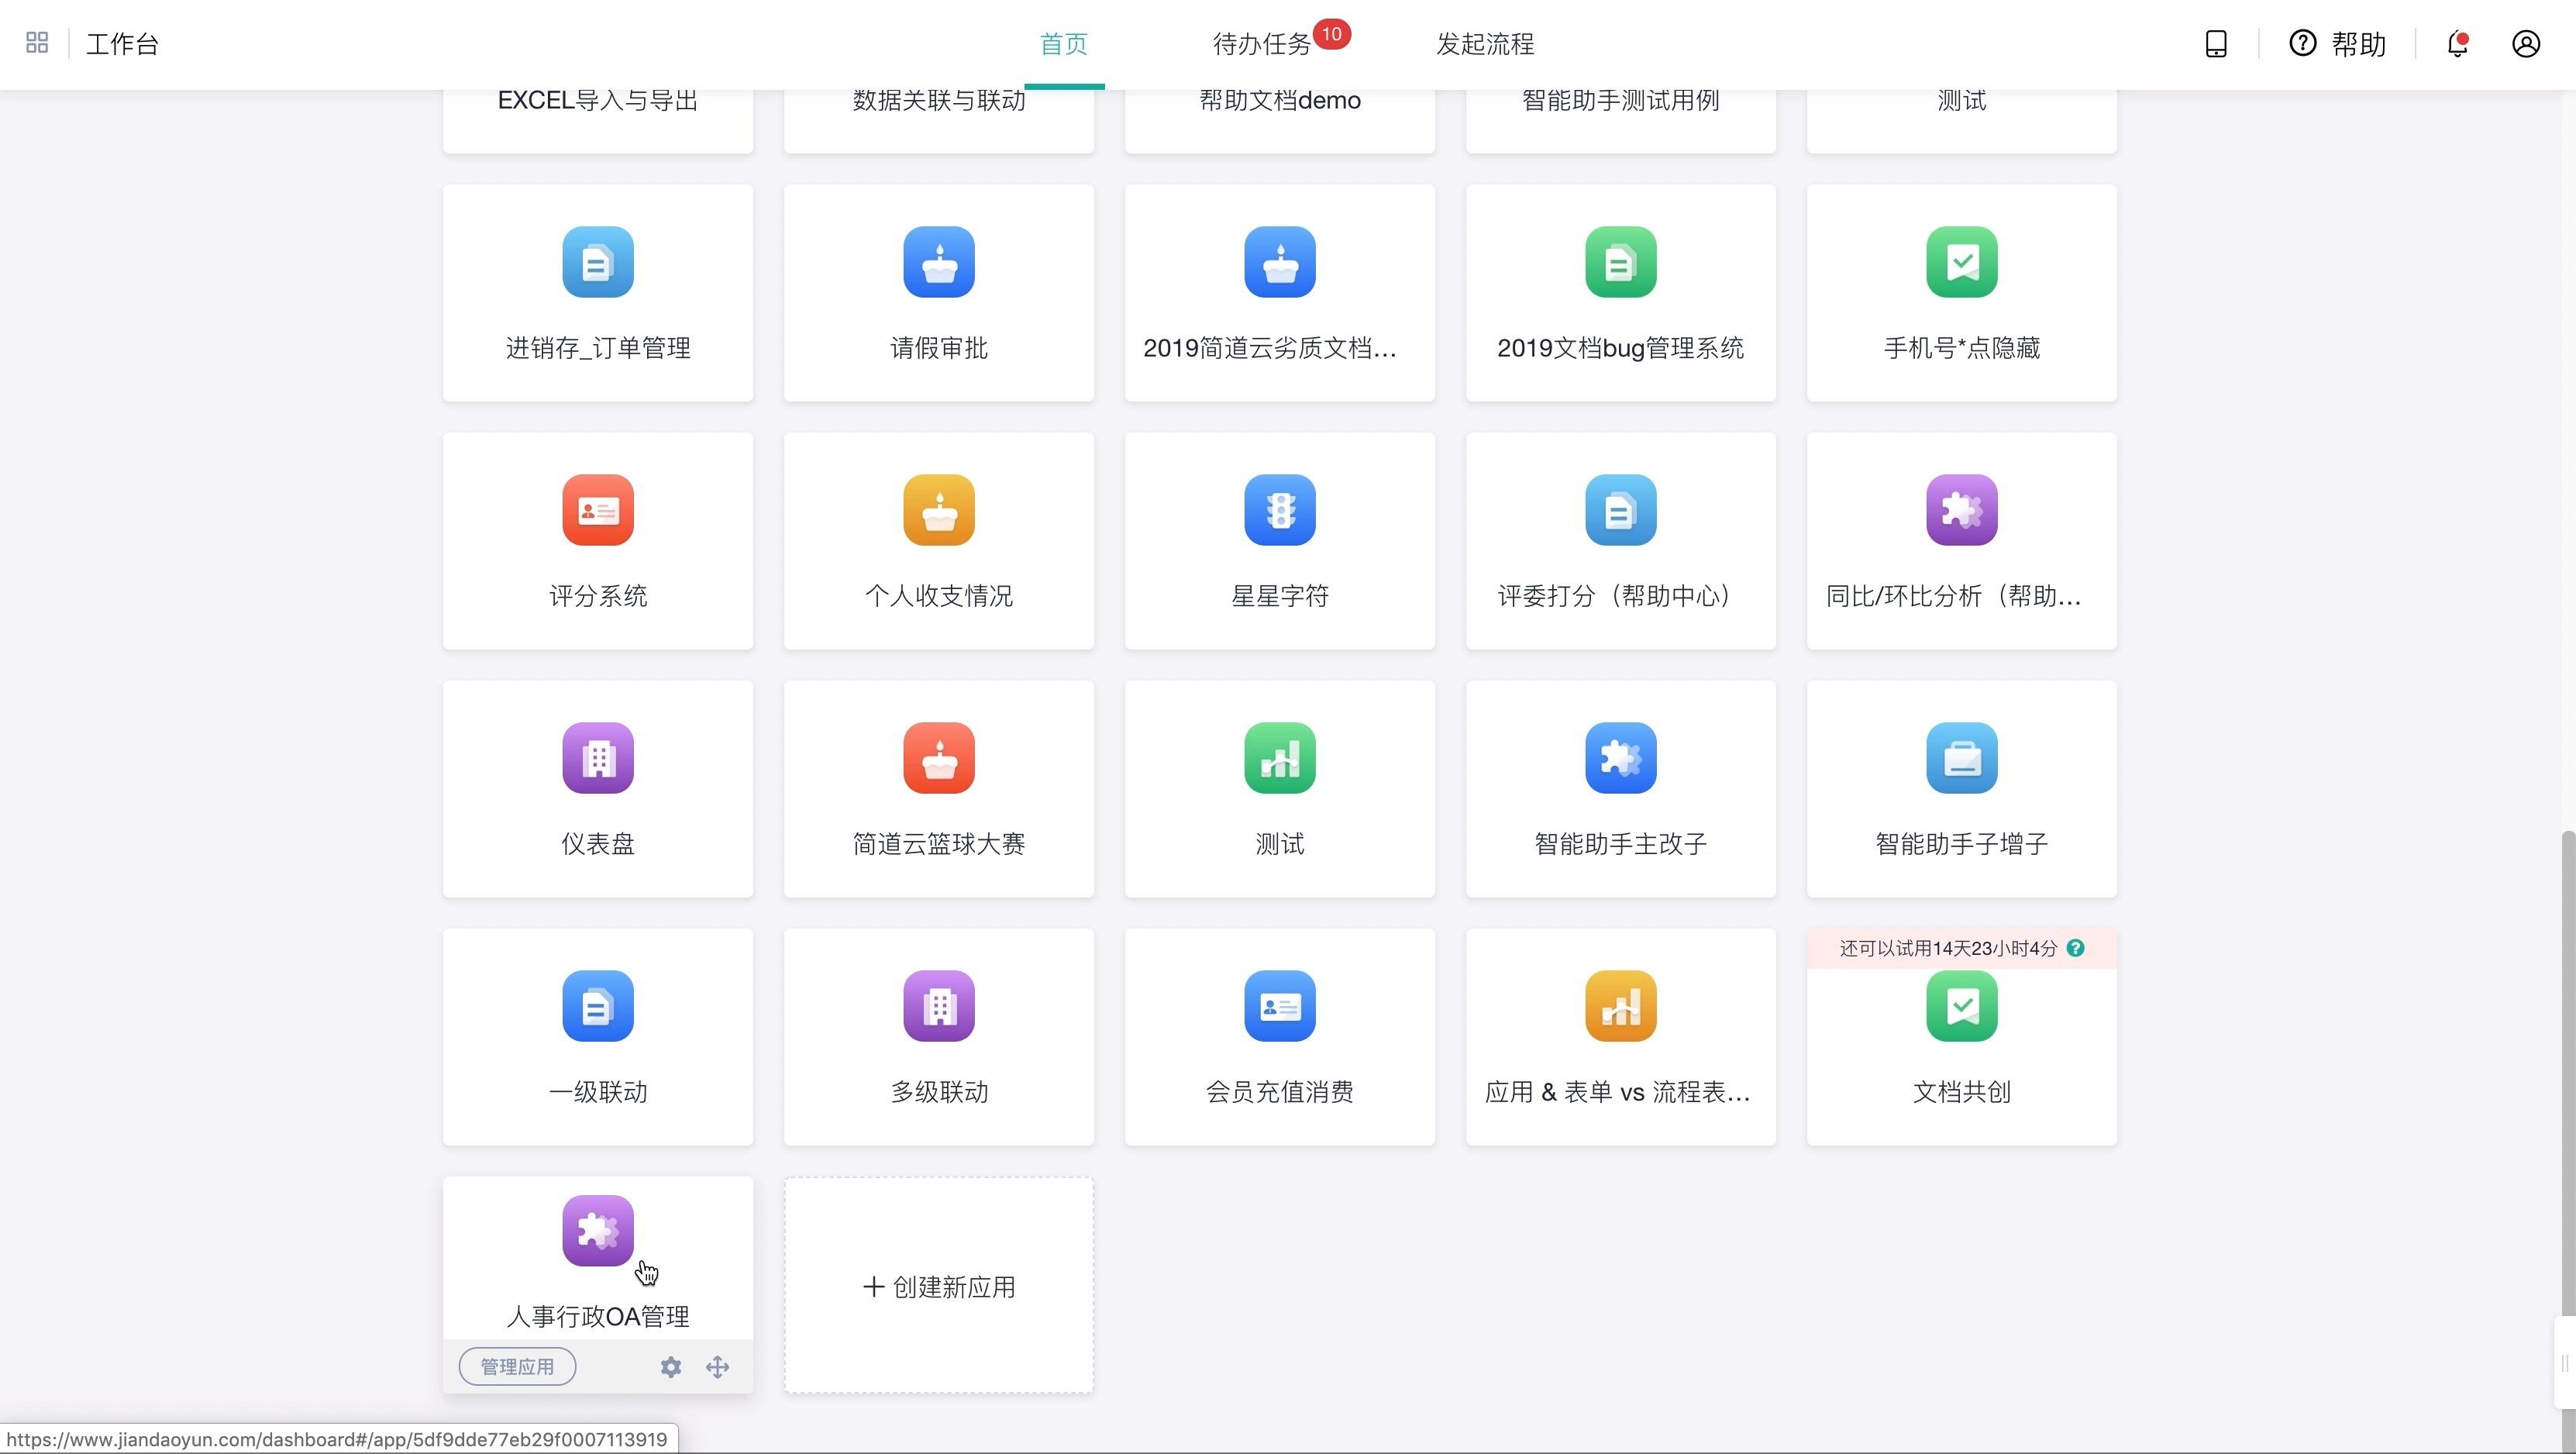
Task: Switch to 待办任务 tab
Action: coord(1262,44)
